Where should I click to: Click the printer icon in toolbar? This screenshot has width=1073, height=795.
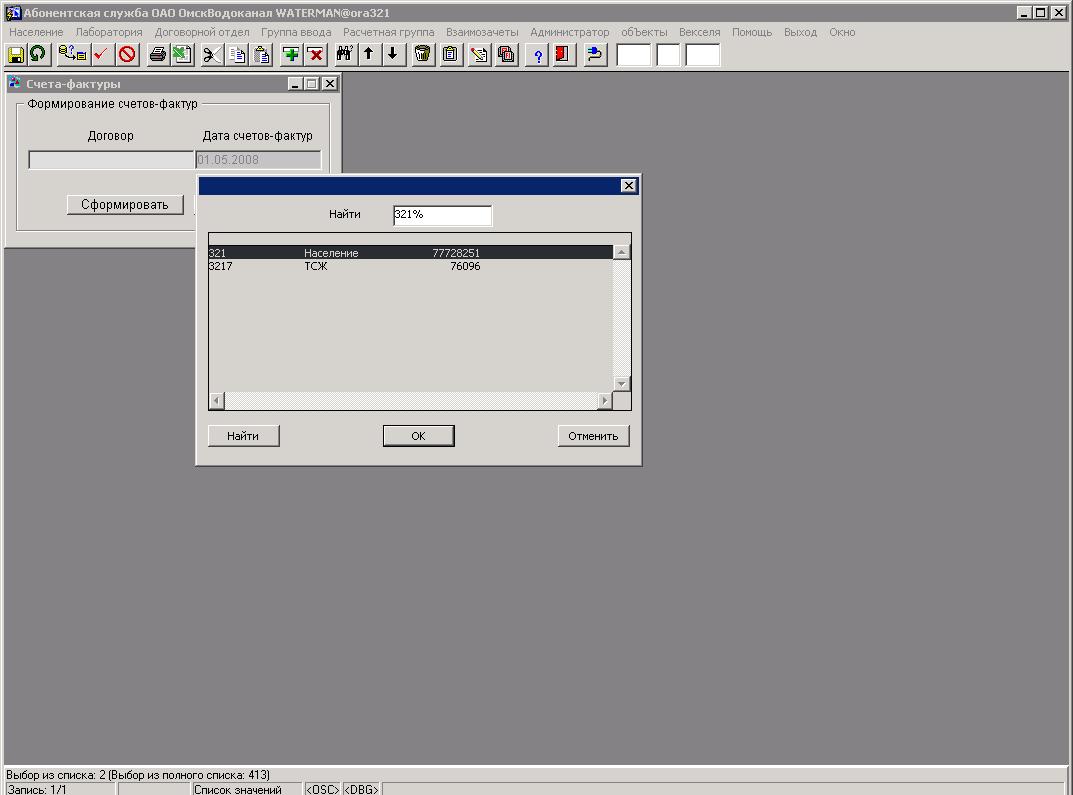point(158,55)
